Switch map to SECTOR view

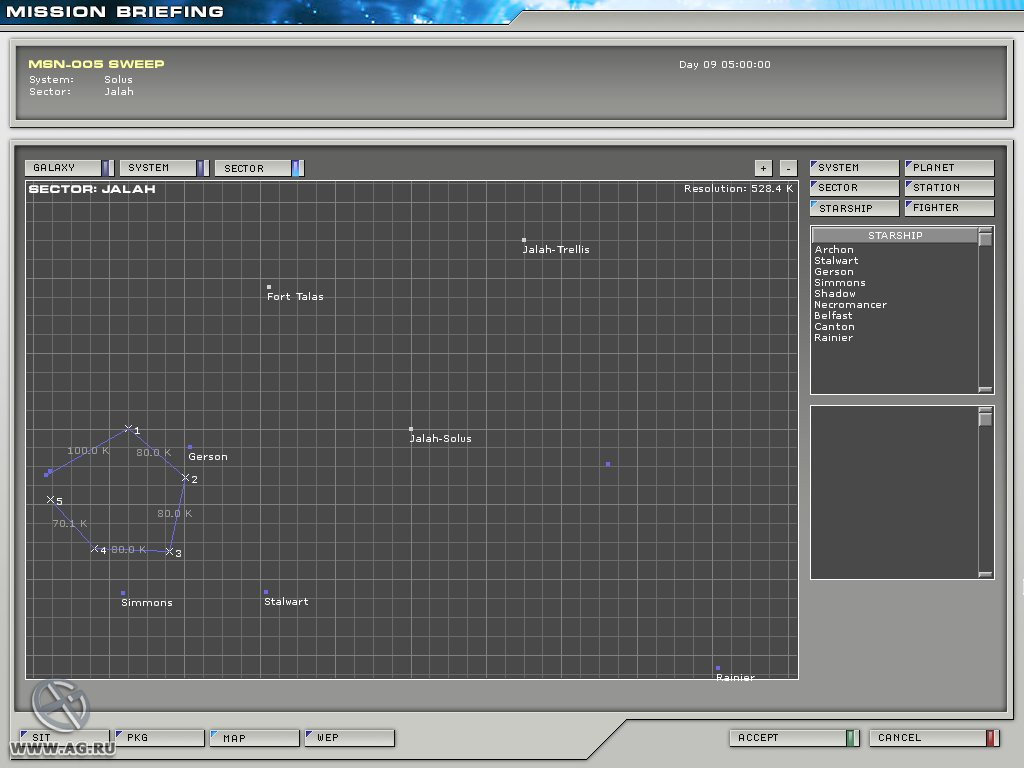click(x=259, y=168)
